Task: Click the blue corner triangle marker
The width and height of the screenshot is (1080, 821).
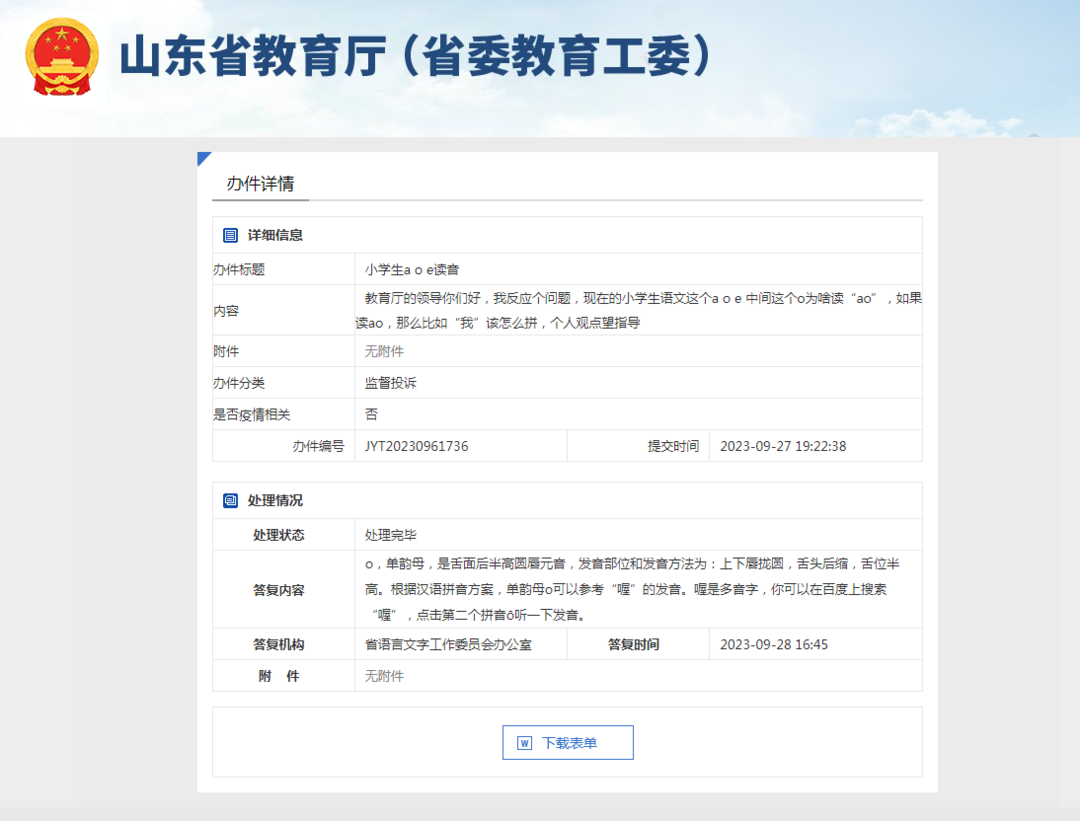Action: [x=203, y=158]
